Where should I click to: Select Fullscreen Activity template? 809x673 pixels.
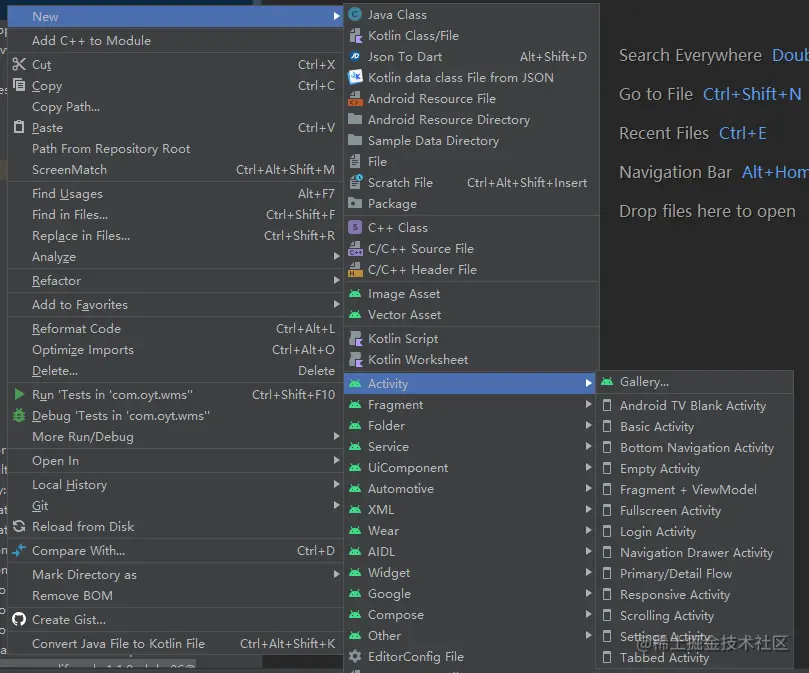pos(694,510)
